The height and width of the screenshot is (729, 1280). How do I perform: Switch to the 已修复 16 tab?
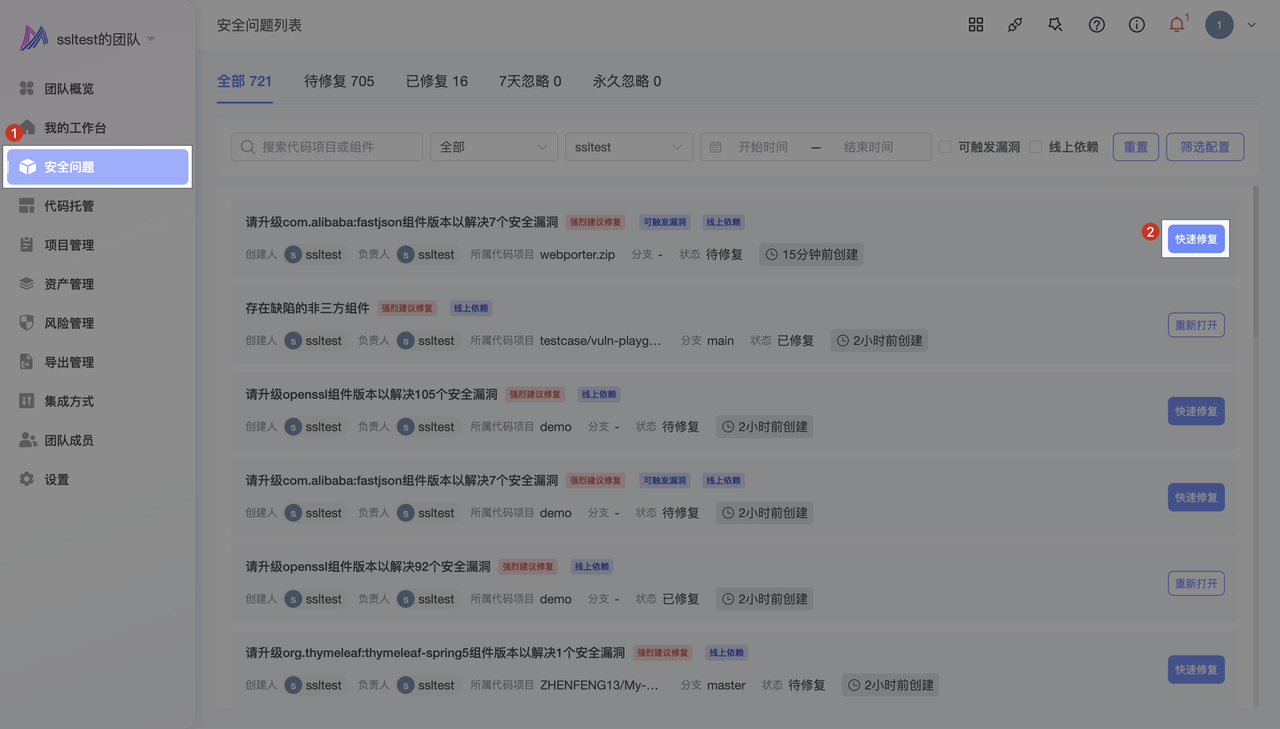pyautogui.click(x=436, y=81)
